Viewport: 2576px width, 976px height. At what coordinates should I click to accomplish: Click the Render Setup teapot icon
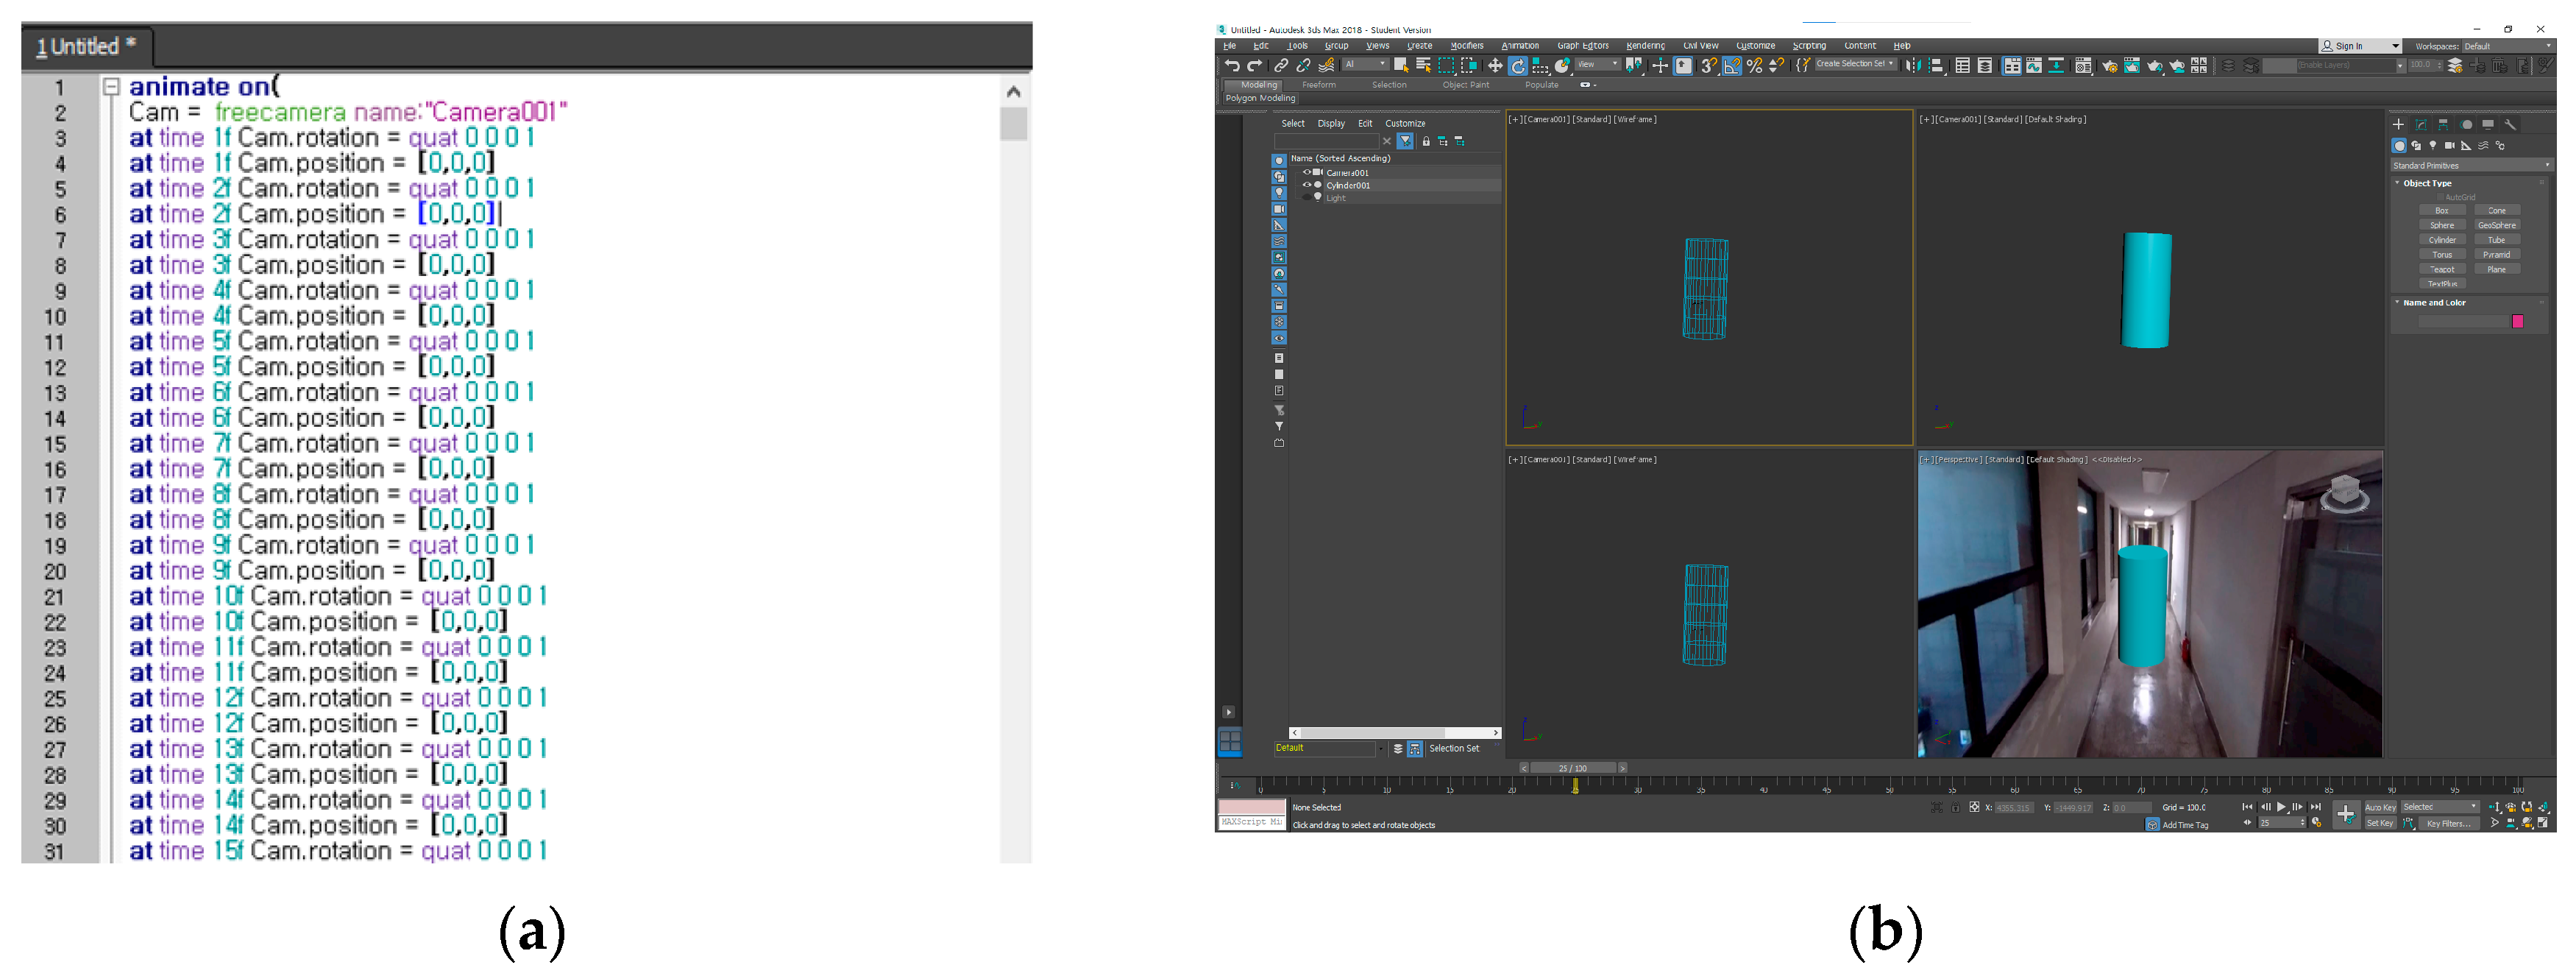(2110, 66)
